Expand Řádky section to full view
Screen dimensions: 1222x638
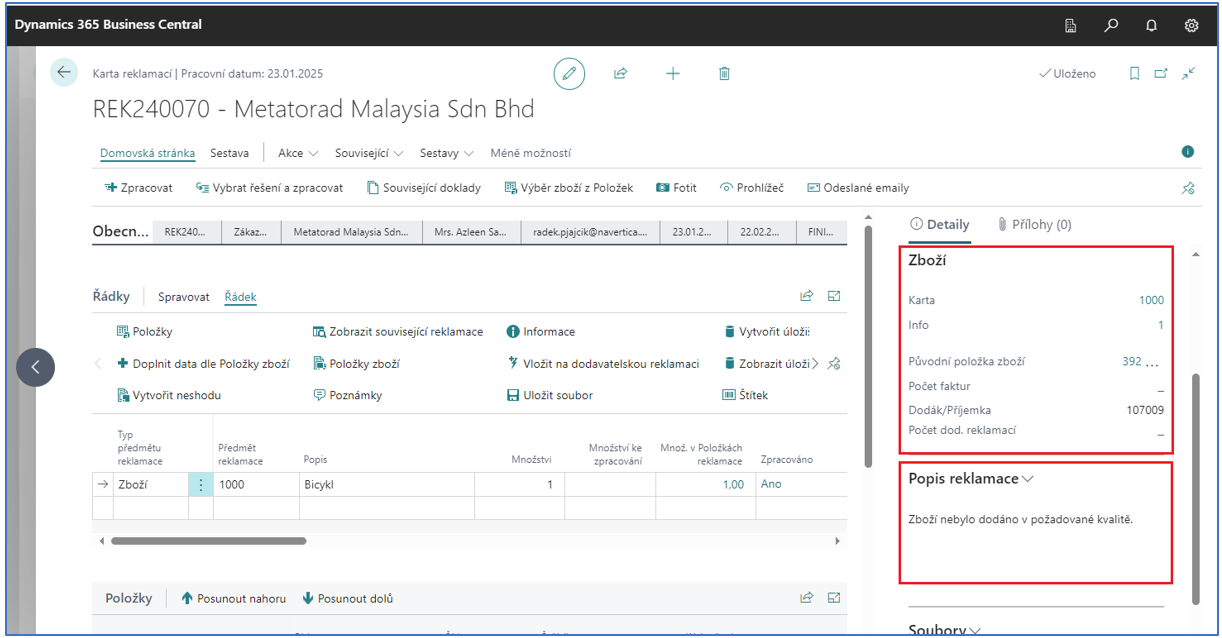click(x=834, y=296)
